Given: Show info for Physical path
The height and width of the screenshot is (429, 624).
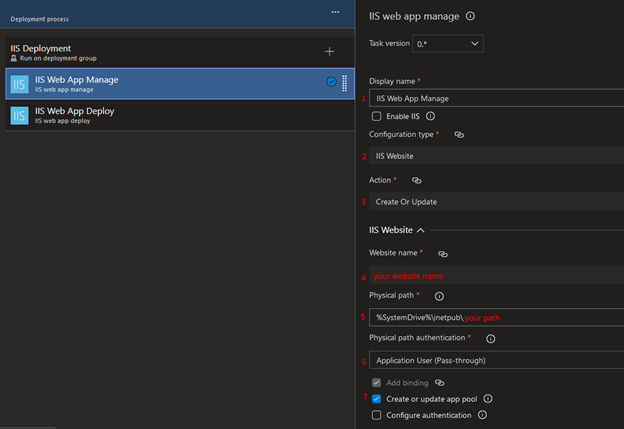Looking at the screenshot, I should click(x=439, y=296).
